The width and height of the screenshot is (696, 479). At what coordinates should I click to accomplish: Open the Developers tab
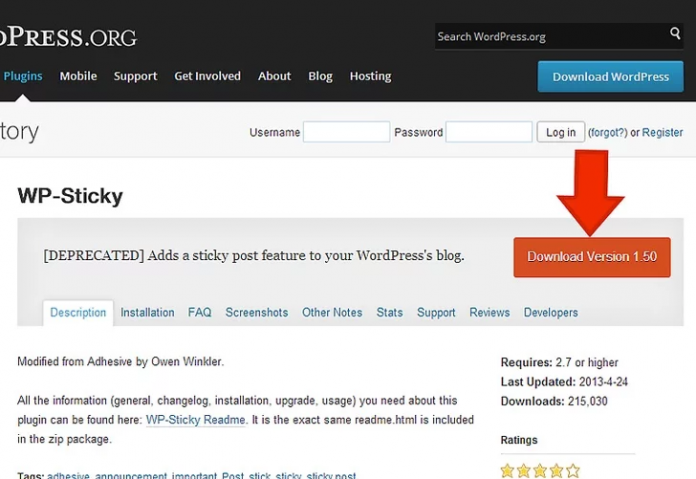point(550,313)
